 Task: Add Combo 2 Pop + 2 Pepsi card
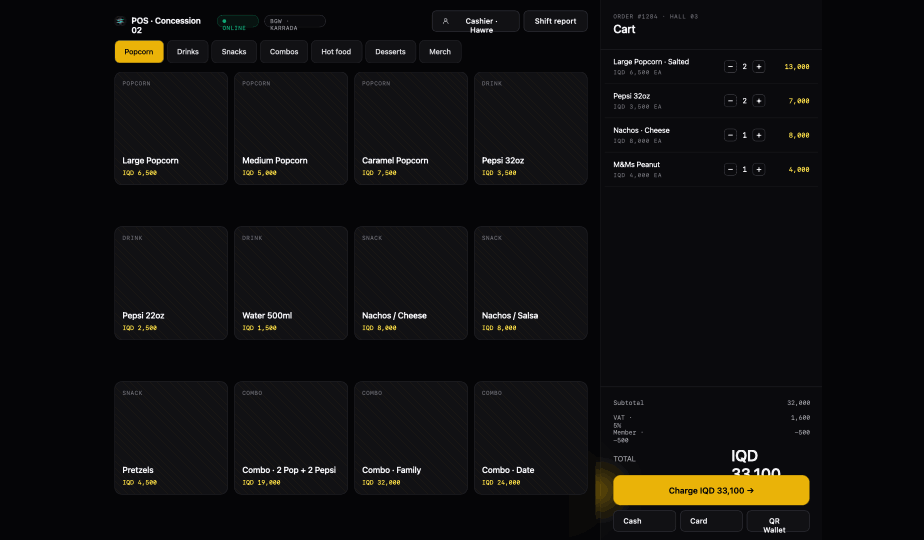[x=291, y=438]
